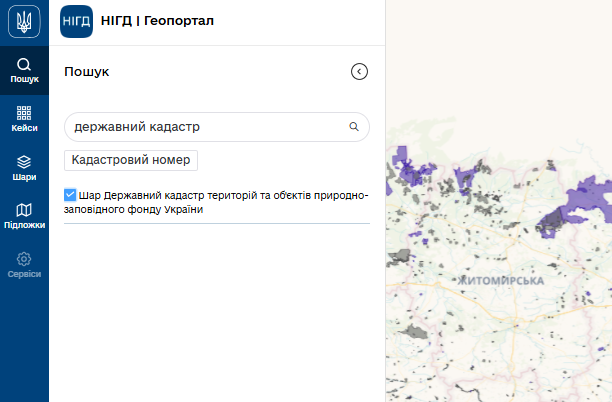Open the Підложки basemaps panel
This screenshot has width=612, height=402.
24,216
